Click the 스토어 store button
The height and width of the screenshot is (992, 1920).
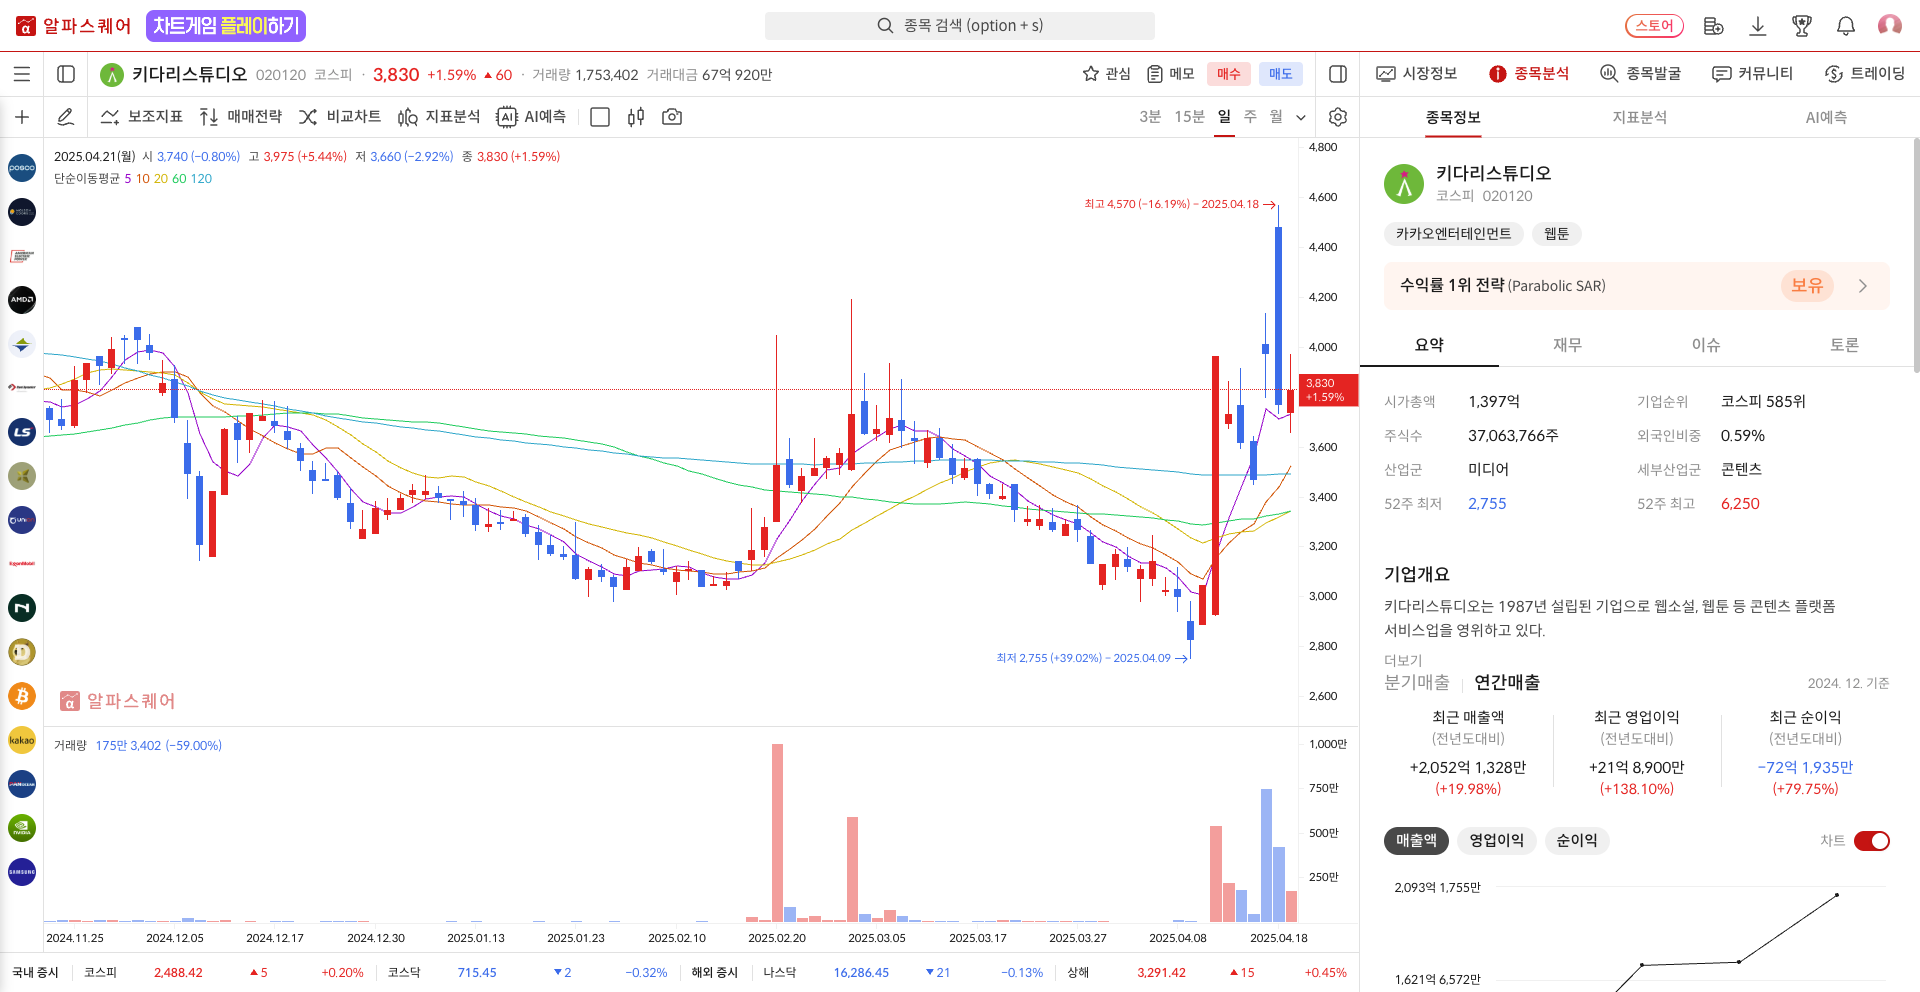(x=1654, y=26)
